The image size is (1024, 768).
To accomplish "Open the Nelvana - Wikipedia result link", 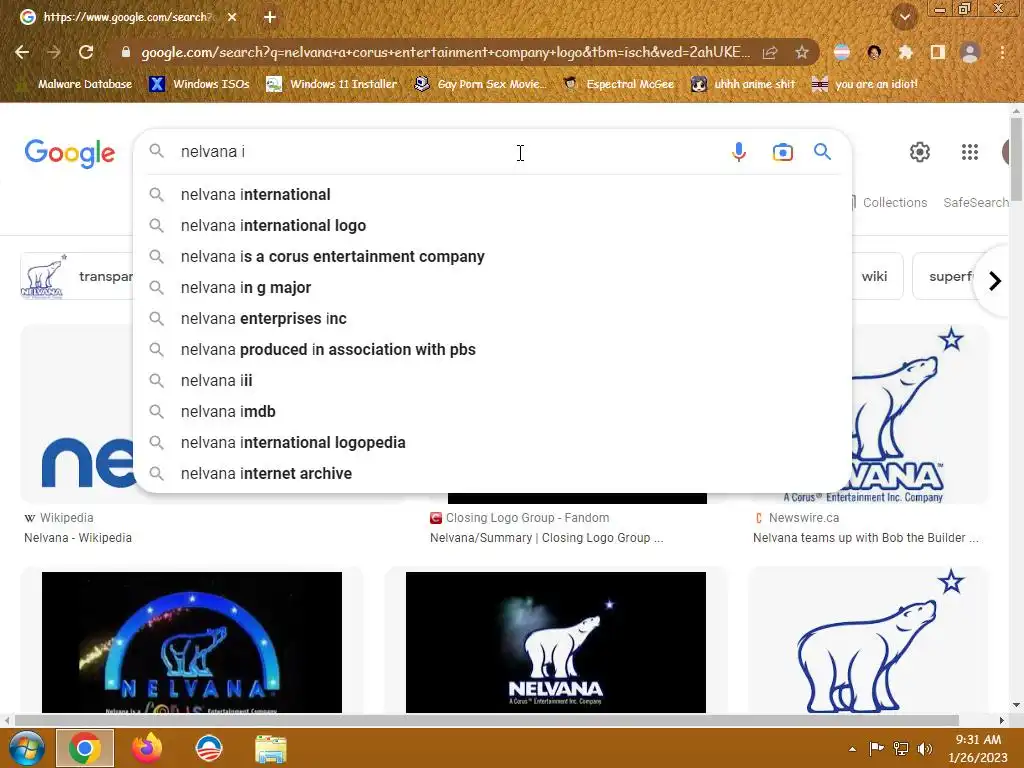I will tap(78, 537).
